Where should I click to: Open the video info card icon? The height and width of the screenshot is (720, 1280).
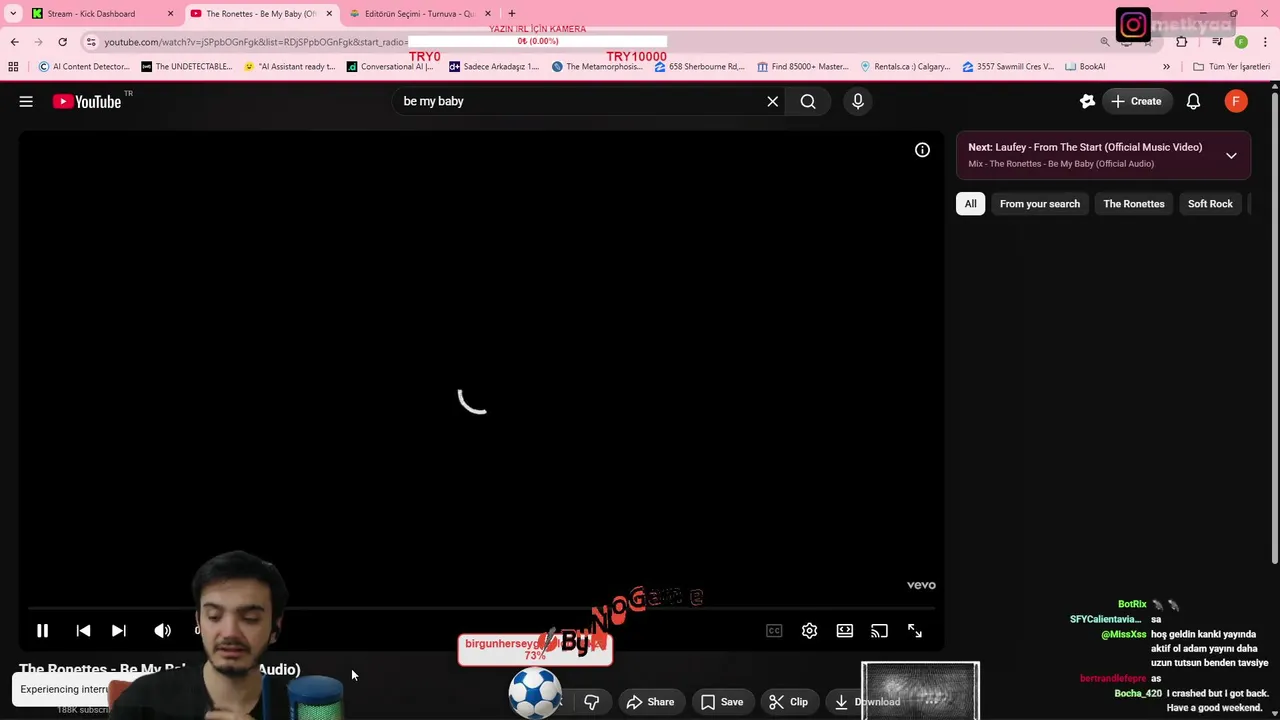click(922, 150)
